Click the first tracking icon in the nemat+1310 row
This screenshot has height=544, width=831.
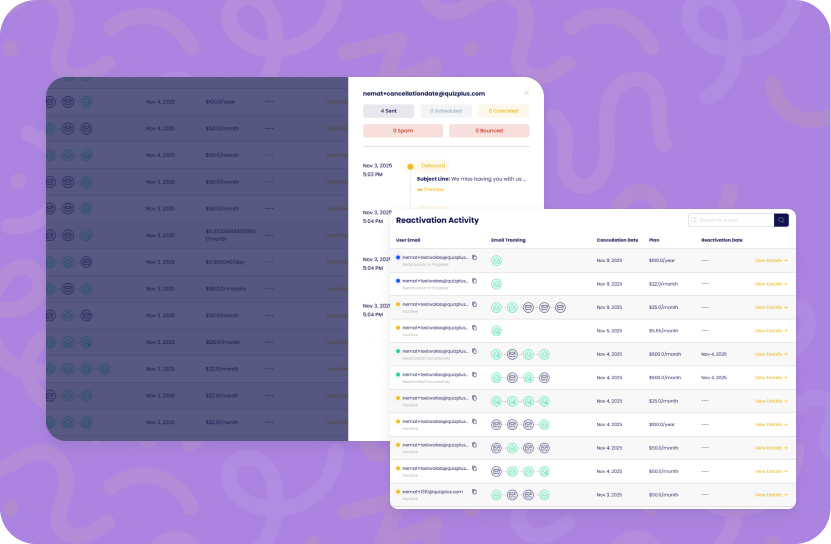496,495
